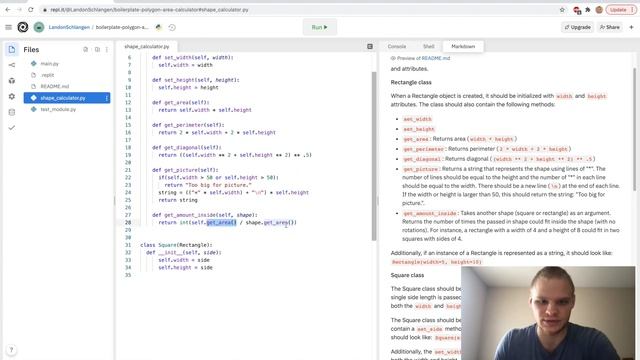This screenshot has width=640, height=360.
Task: Open the Packages cube sidebar icon
Action: [11, 81]
